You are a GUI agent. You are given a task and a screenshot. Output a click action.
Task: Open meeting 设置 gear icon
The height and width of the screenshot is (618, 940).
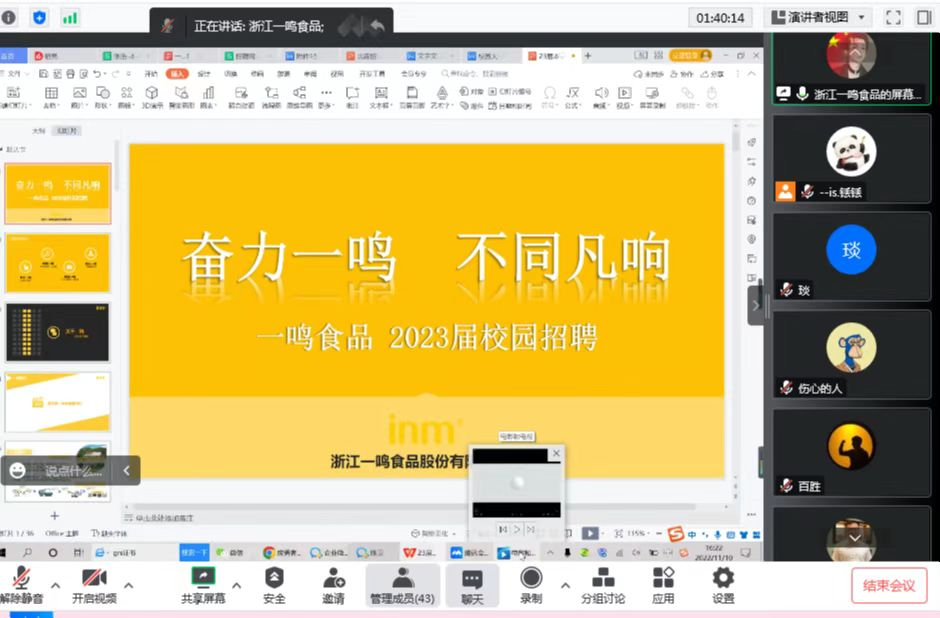723,584
